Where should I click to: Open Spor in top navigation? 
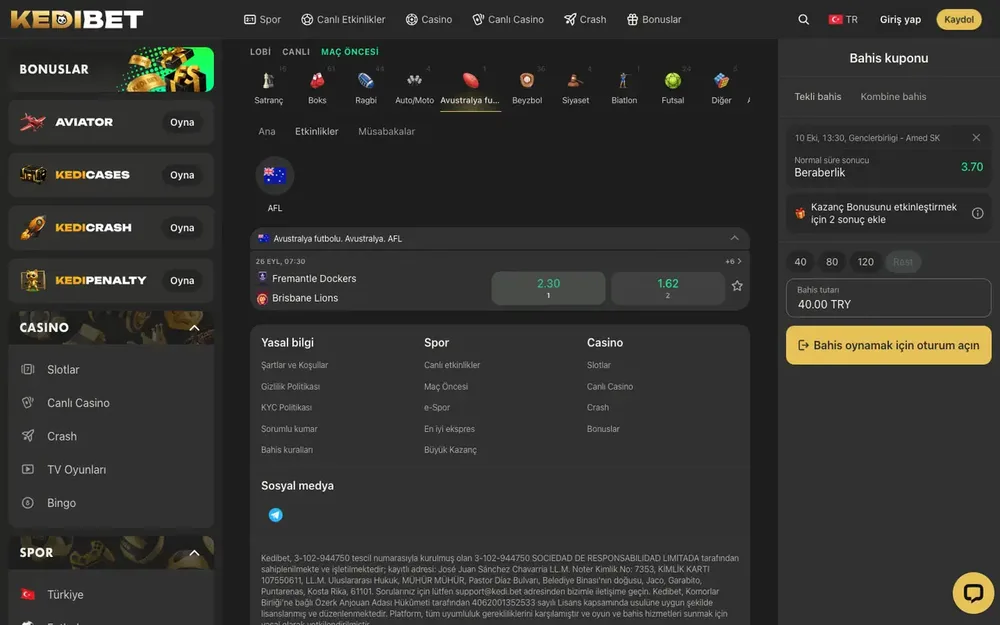click(x=262, y=19)
